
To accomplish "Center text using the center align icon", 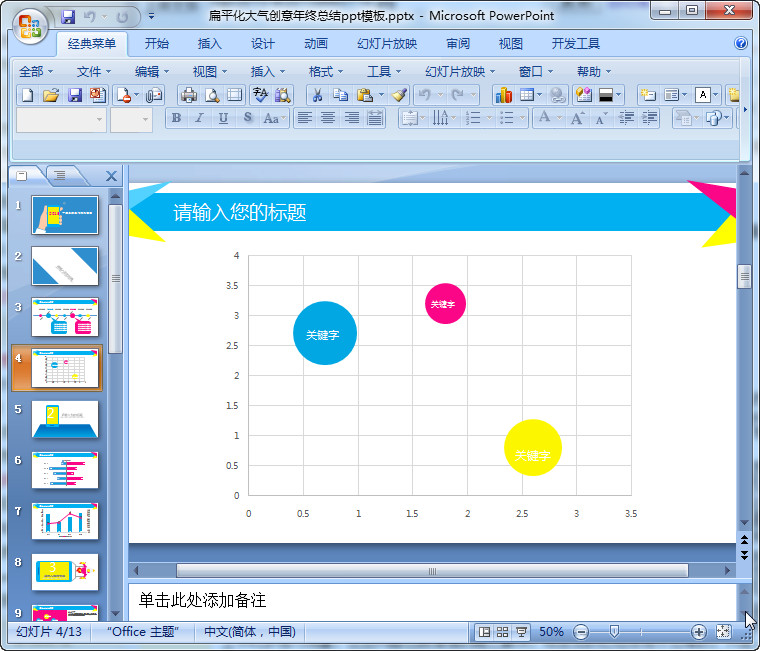I will tap(328, 118).
